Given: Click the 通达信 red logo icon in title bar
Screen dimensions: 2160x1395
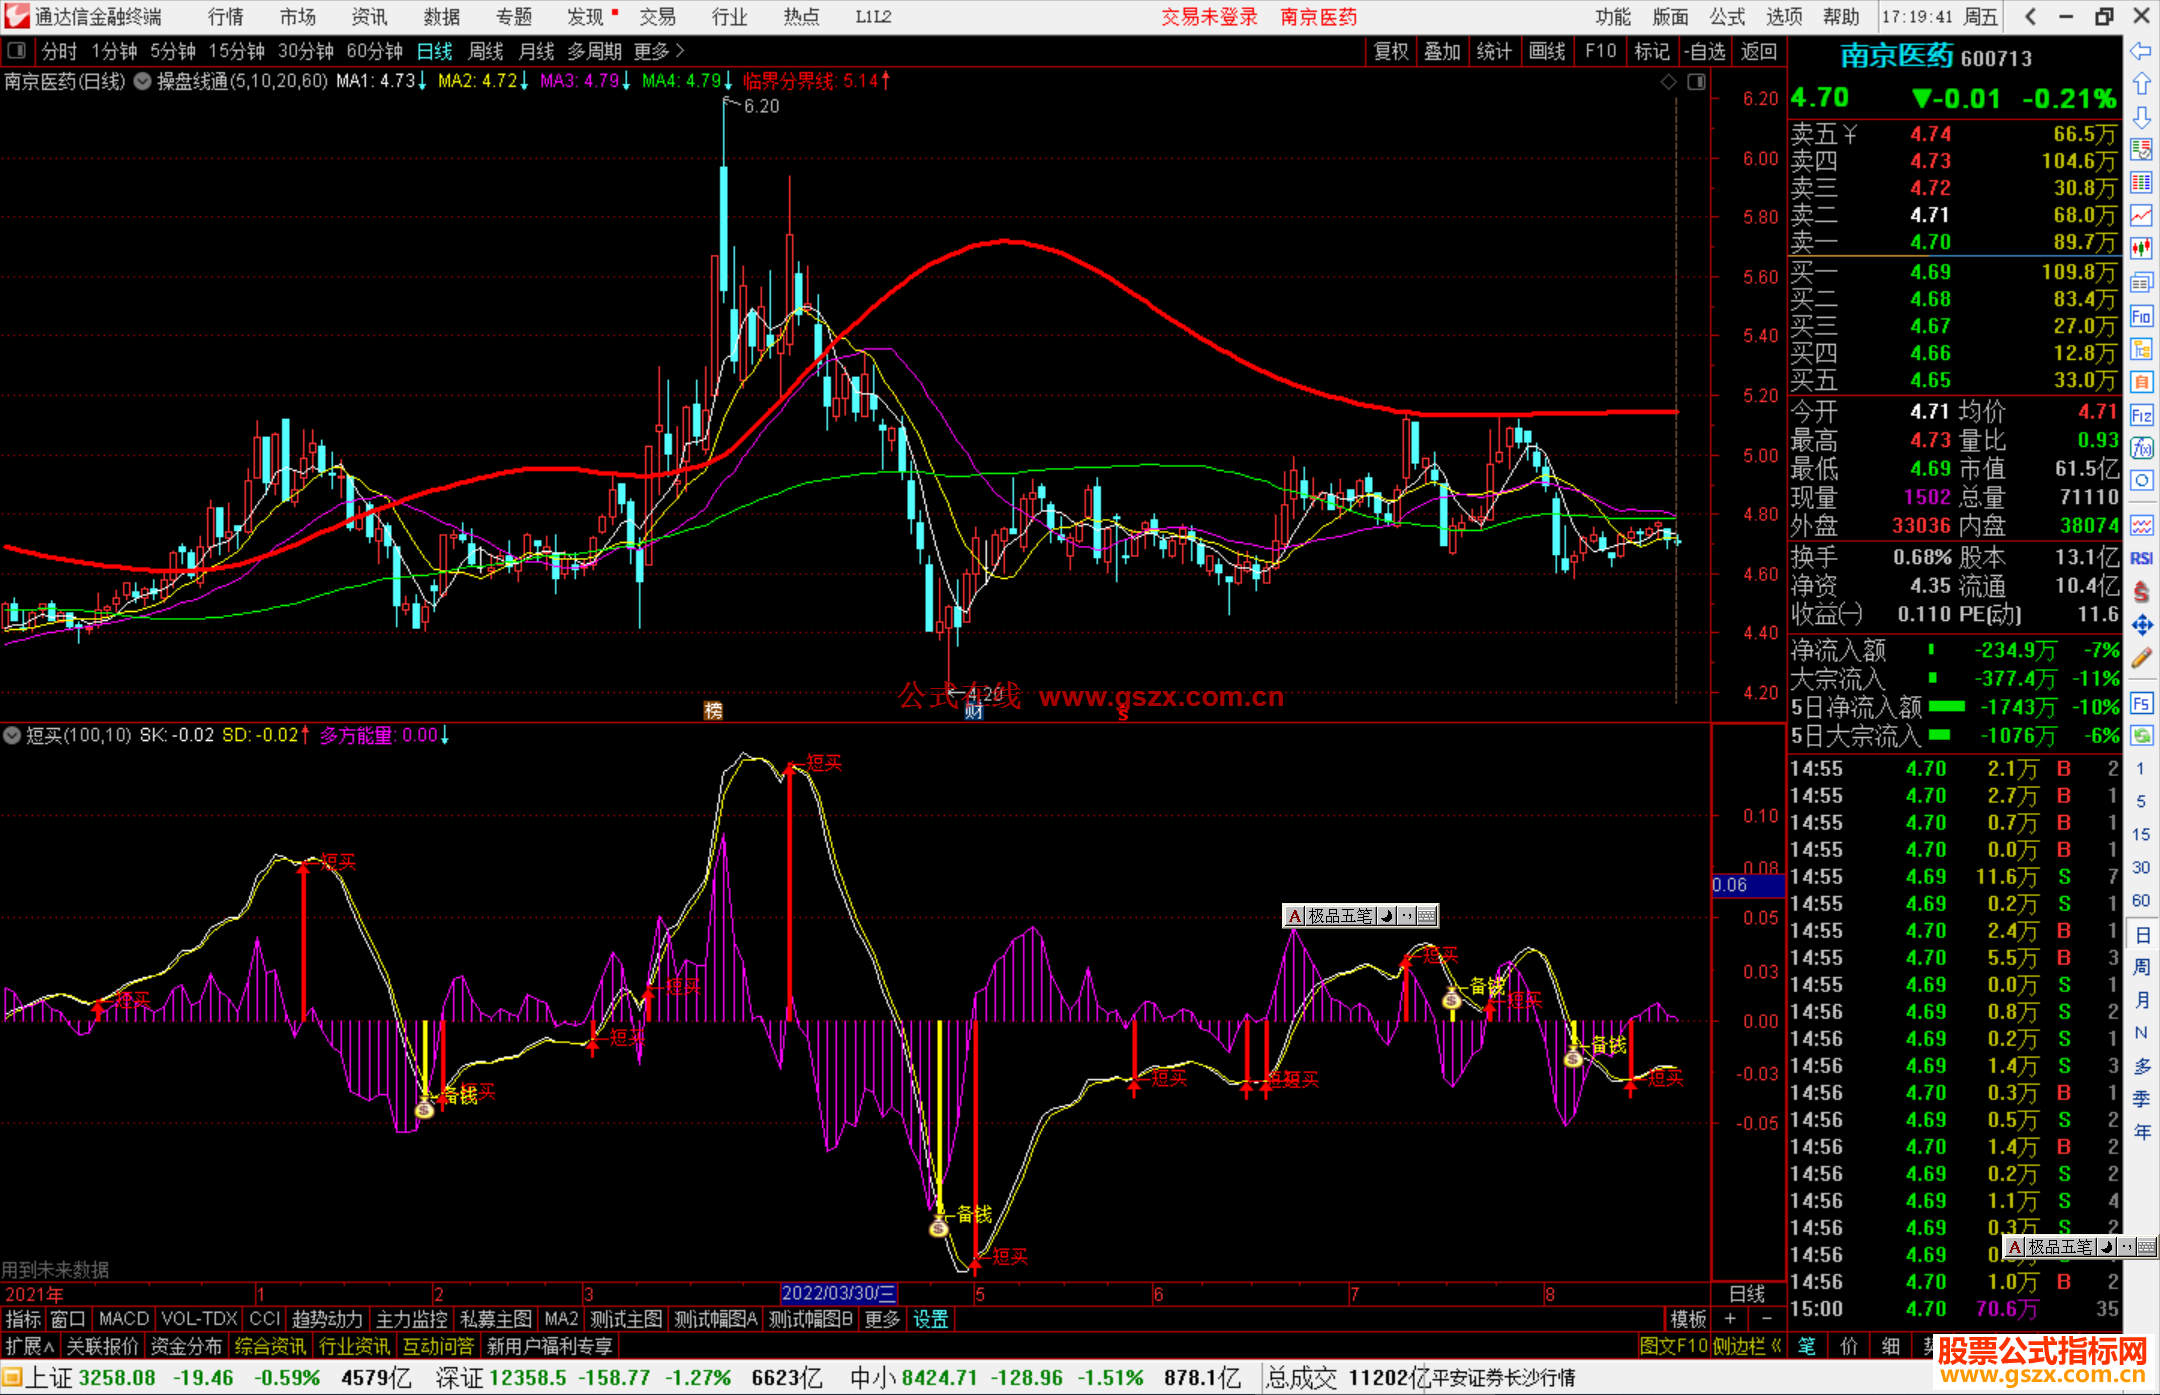Looking at the screenshot, I should [17, 16].
